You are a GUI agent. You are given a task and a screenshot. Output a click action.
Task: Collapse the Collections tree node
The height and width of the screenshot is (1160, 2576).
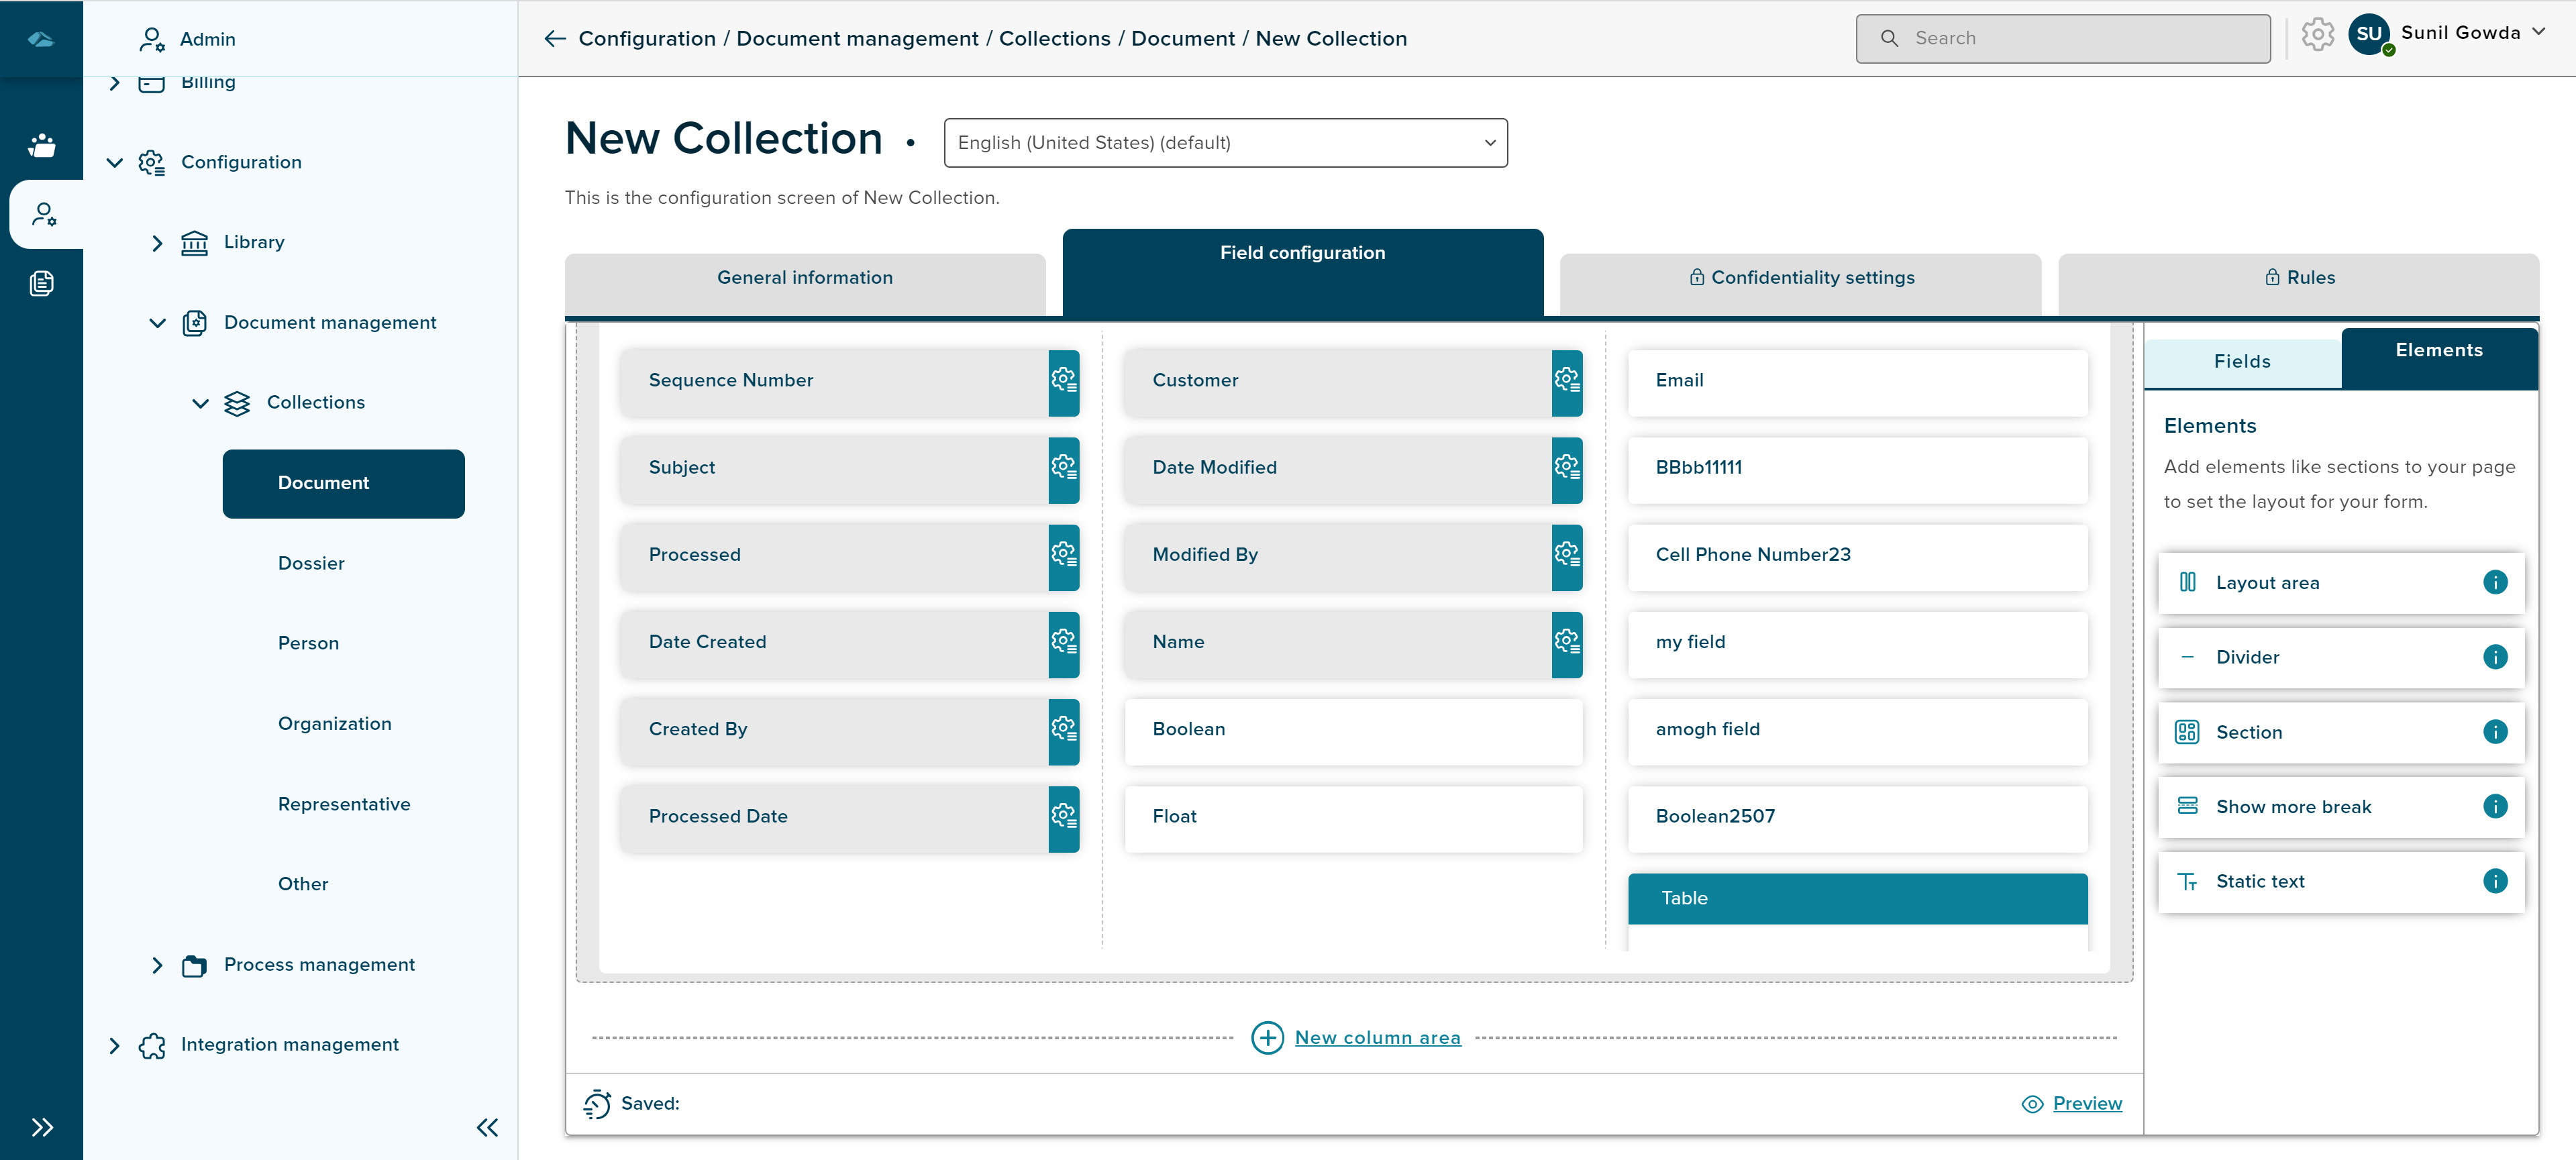200,403
